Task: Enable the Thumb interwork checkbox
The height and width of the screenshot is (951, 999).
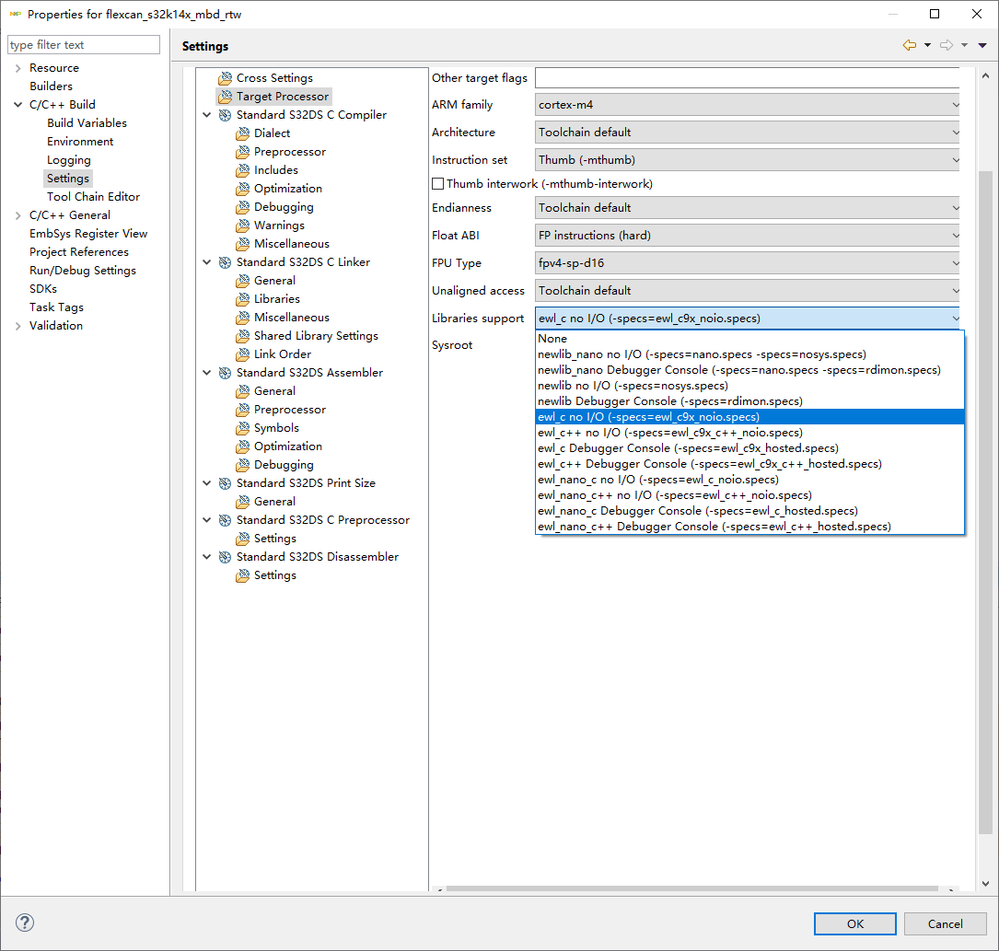Action: tap(438, 184)
